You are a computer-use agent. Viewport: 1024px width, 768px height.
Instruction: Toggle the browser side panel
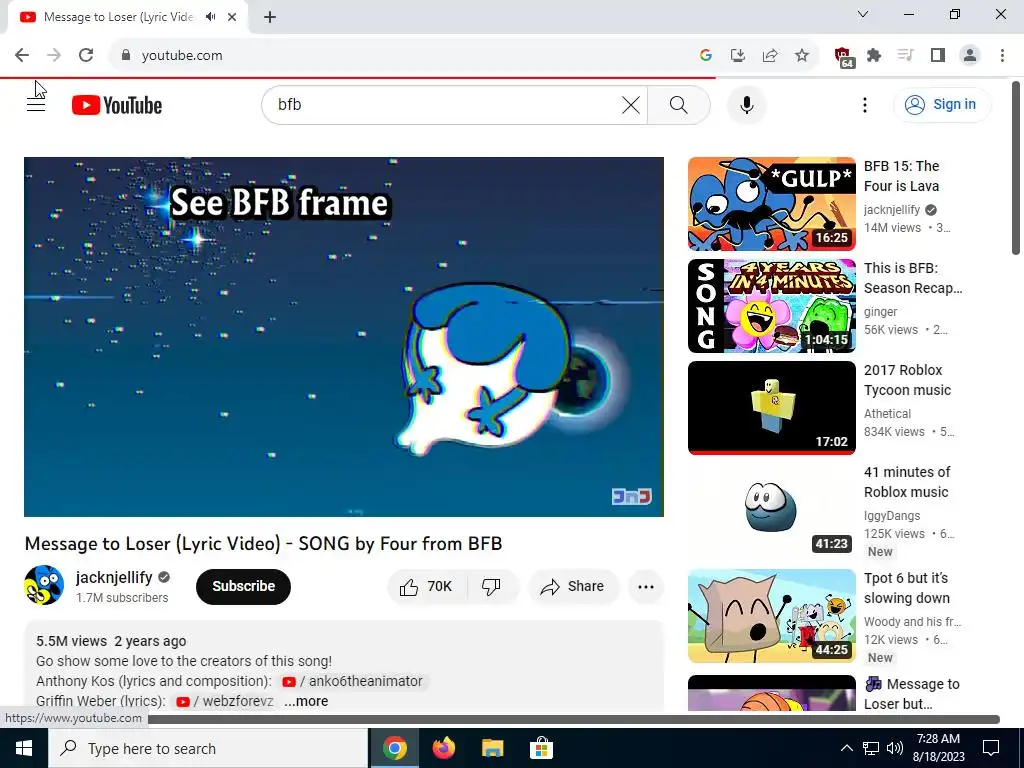click(x=938, y=56)
